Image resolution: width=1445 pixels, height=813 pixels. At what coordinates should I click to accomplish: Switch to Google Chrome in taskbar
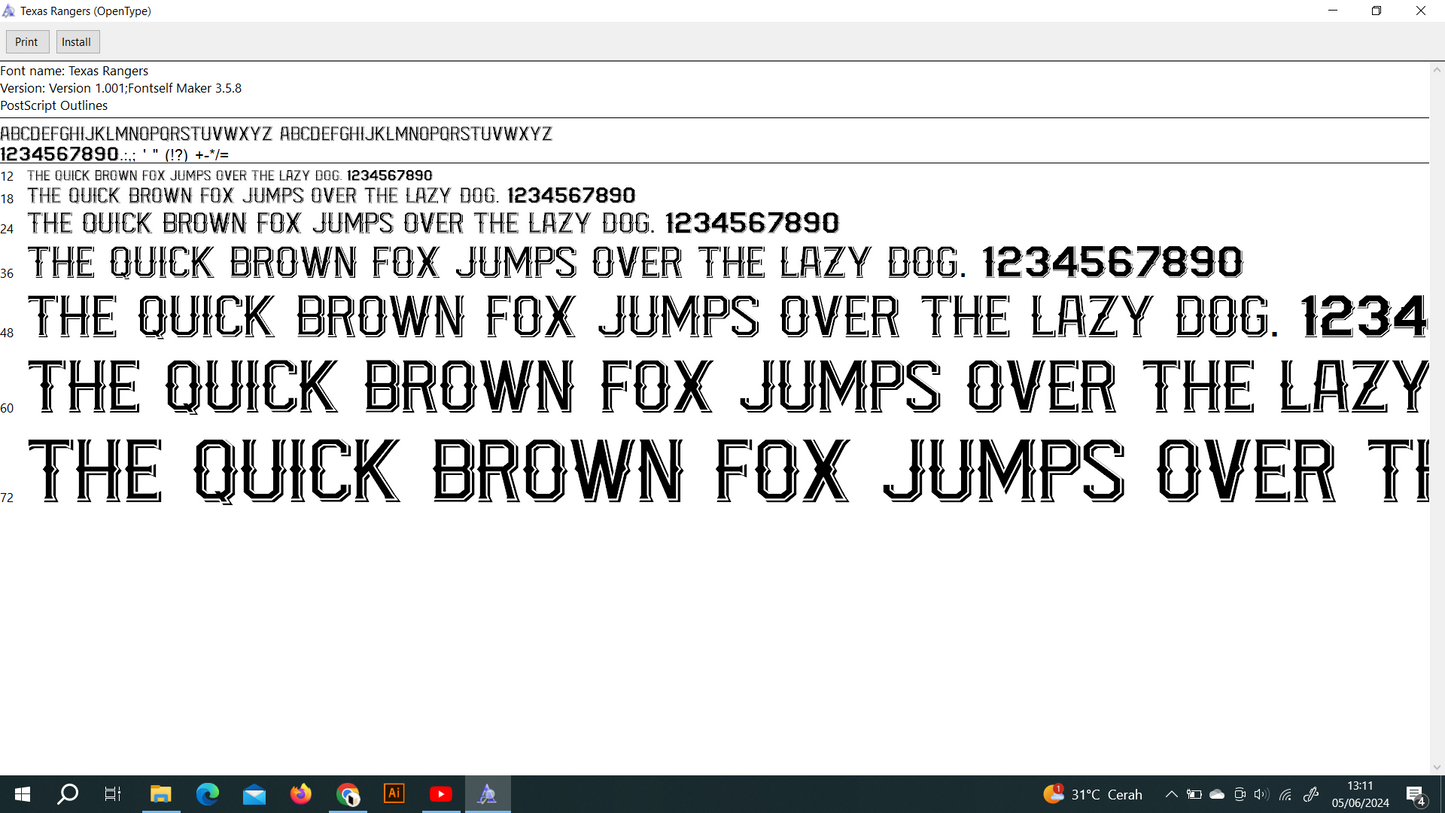coord(347,794)
